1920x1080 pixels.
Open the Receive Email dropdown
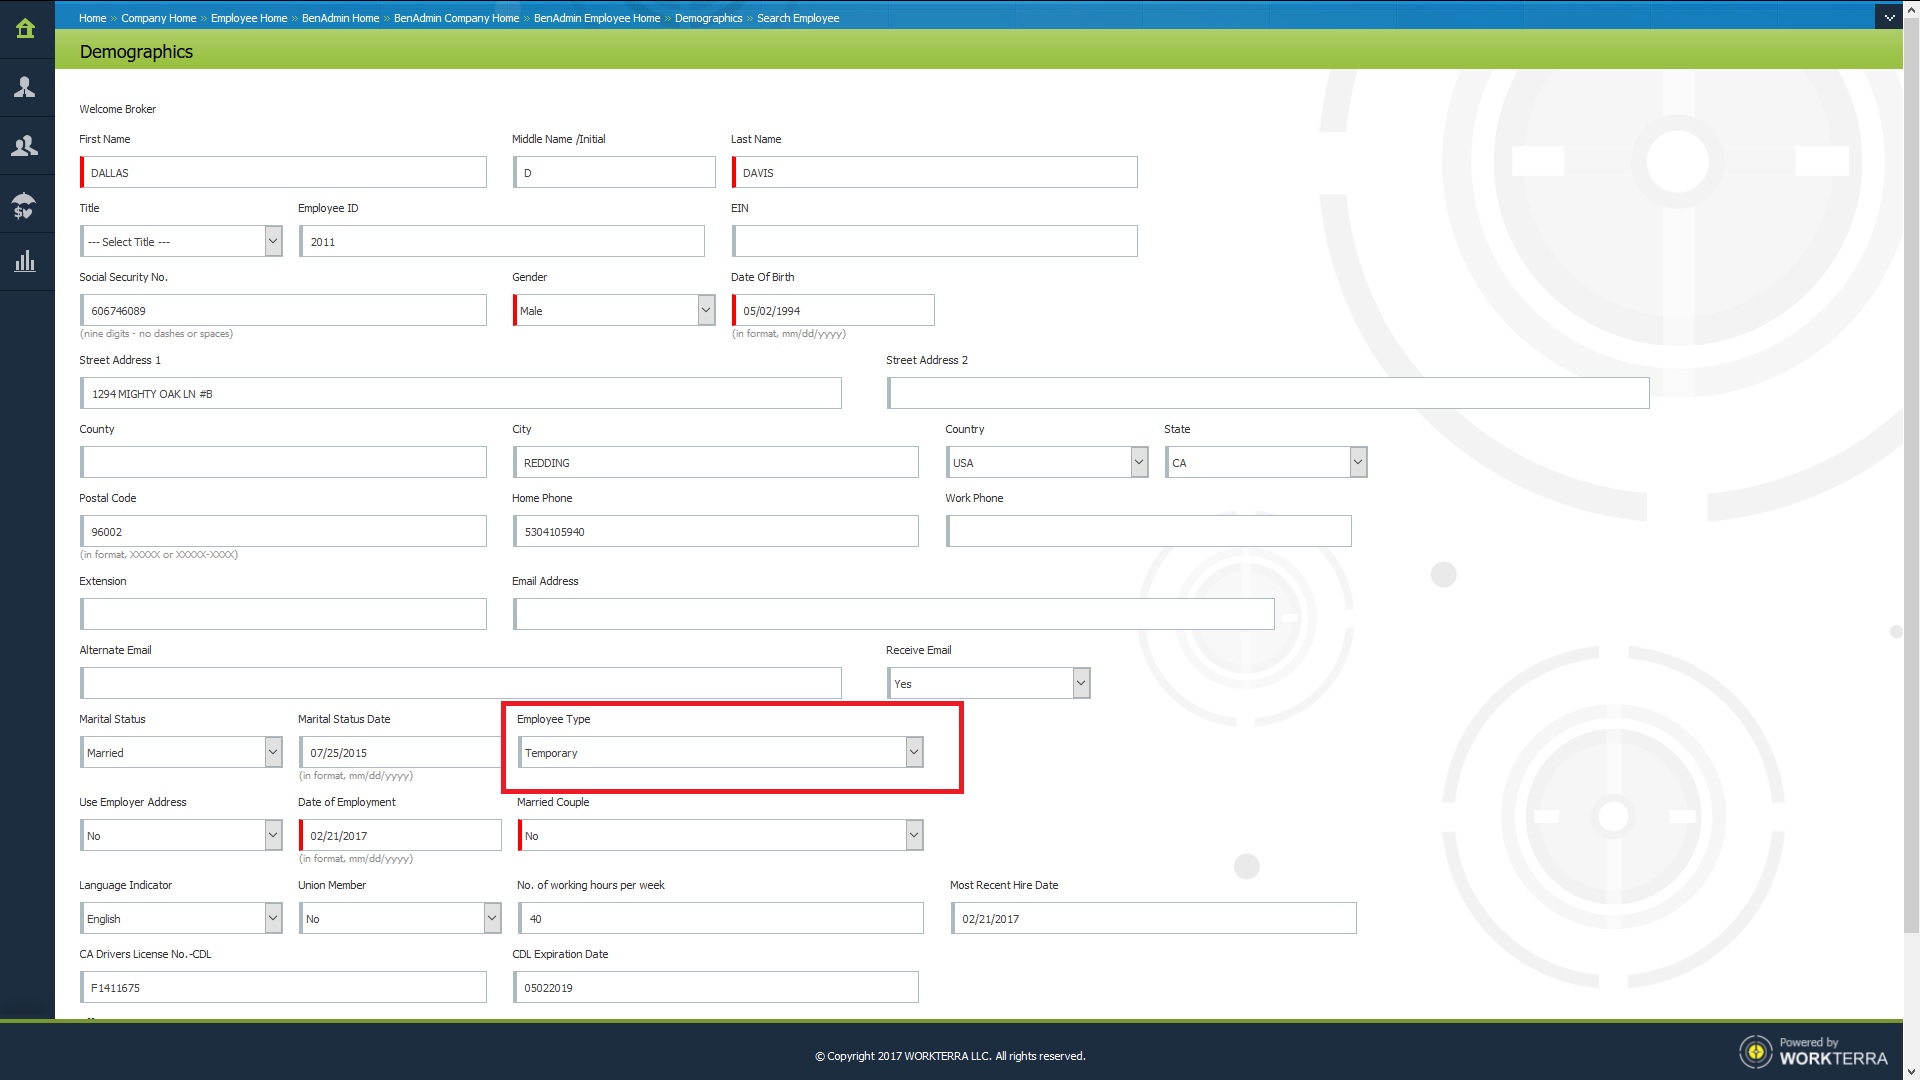(x=988, y=683)
